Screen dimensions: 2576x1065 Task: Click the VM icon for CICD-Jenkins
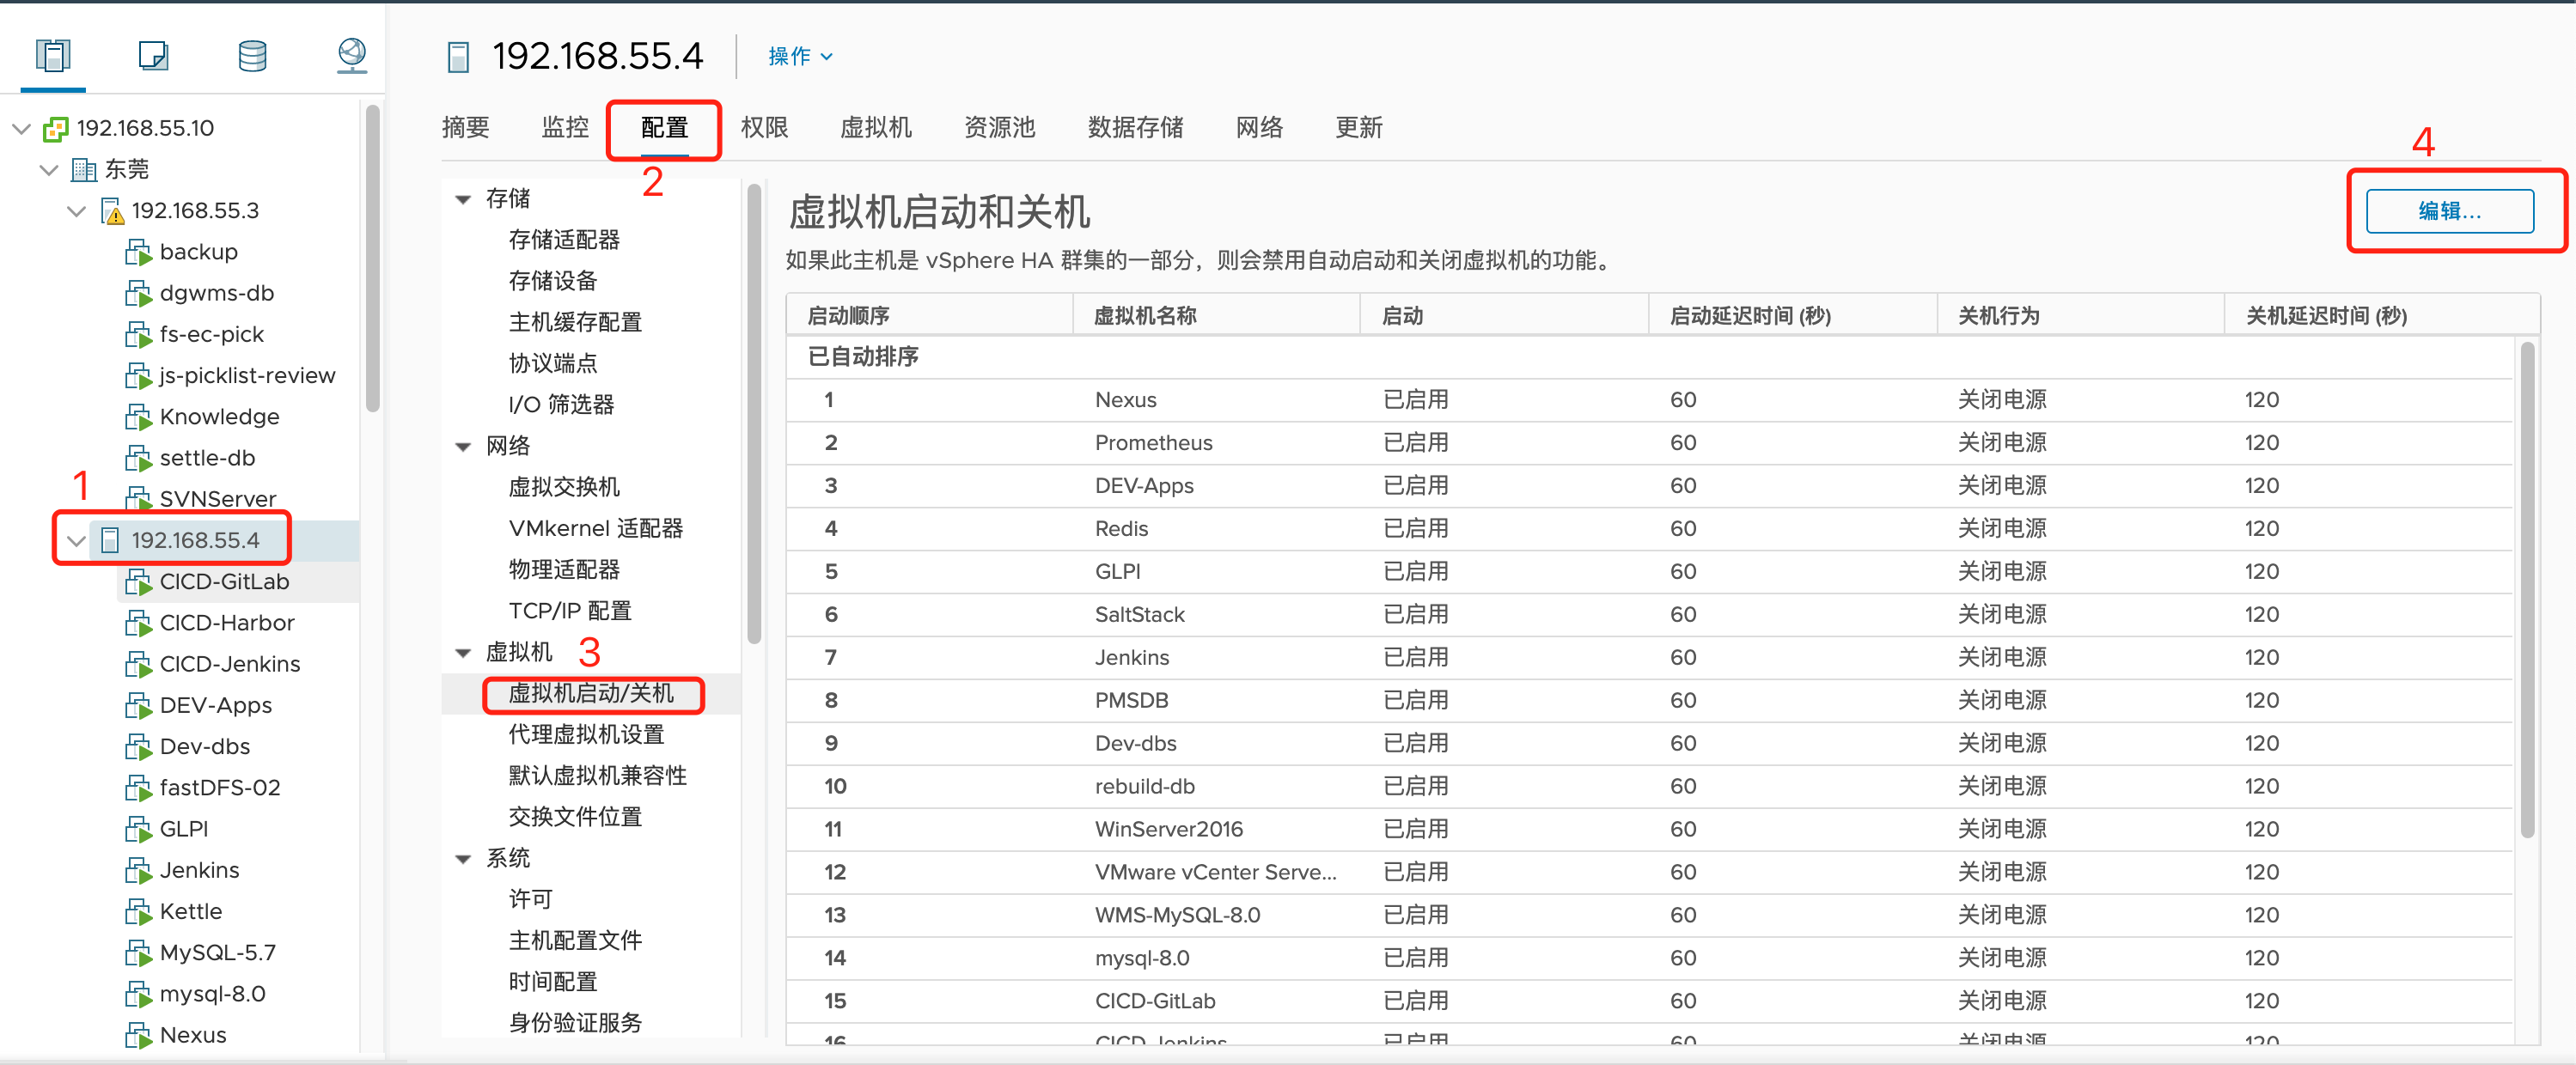pos(138,664)
